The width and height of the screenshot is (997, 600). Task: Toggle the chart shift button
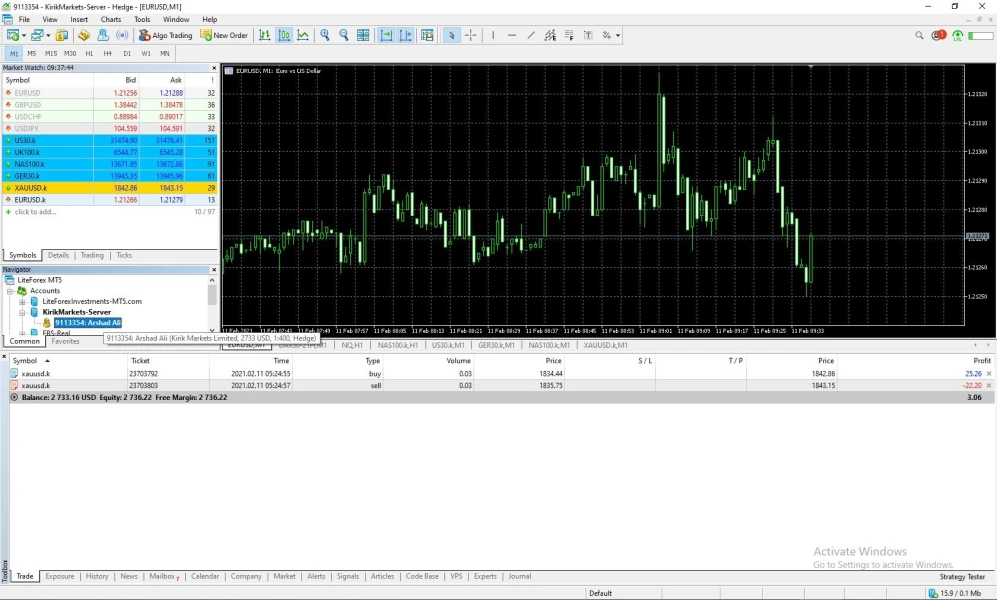click(x=405, y=35)
